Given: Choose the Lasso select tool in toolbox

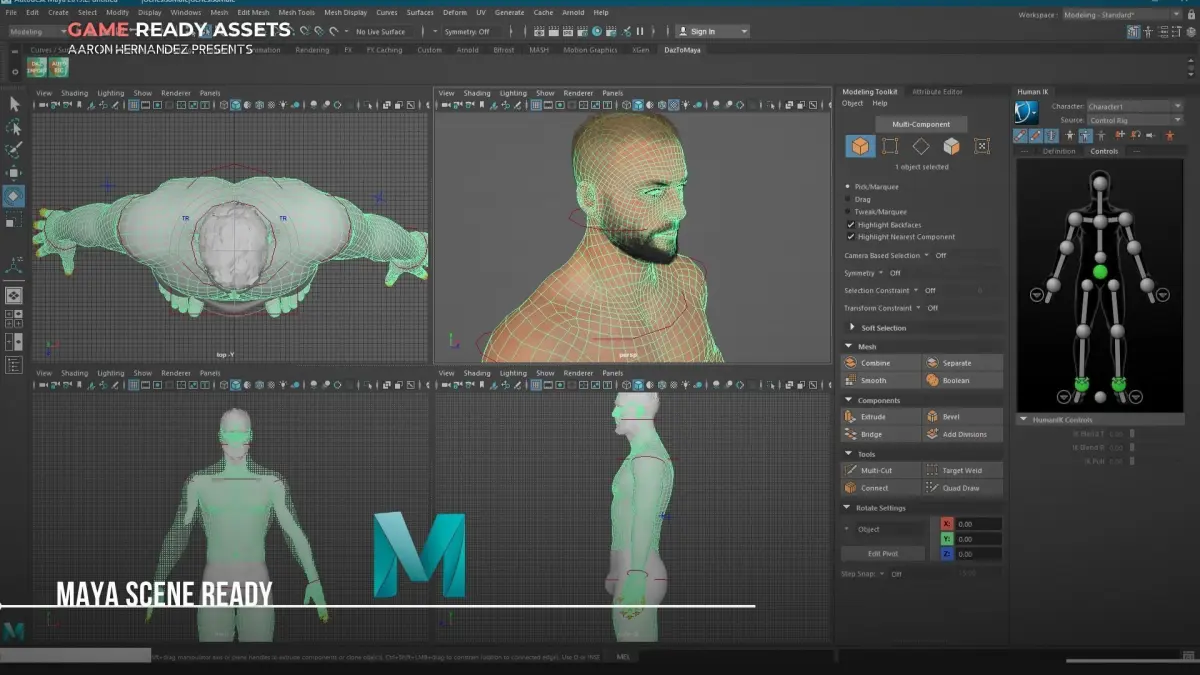Looking at the screenshot, I should (14, 127).
